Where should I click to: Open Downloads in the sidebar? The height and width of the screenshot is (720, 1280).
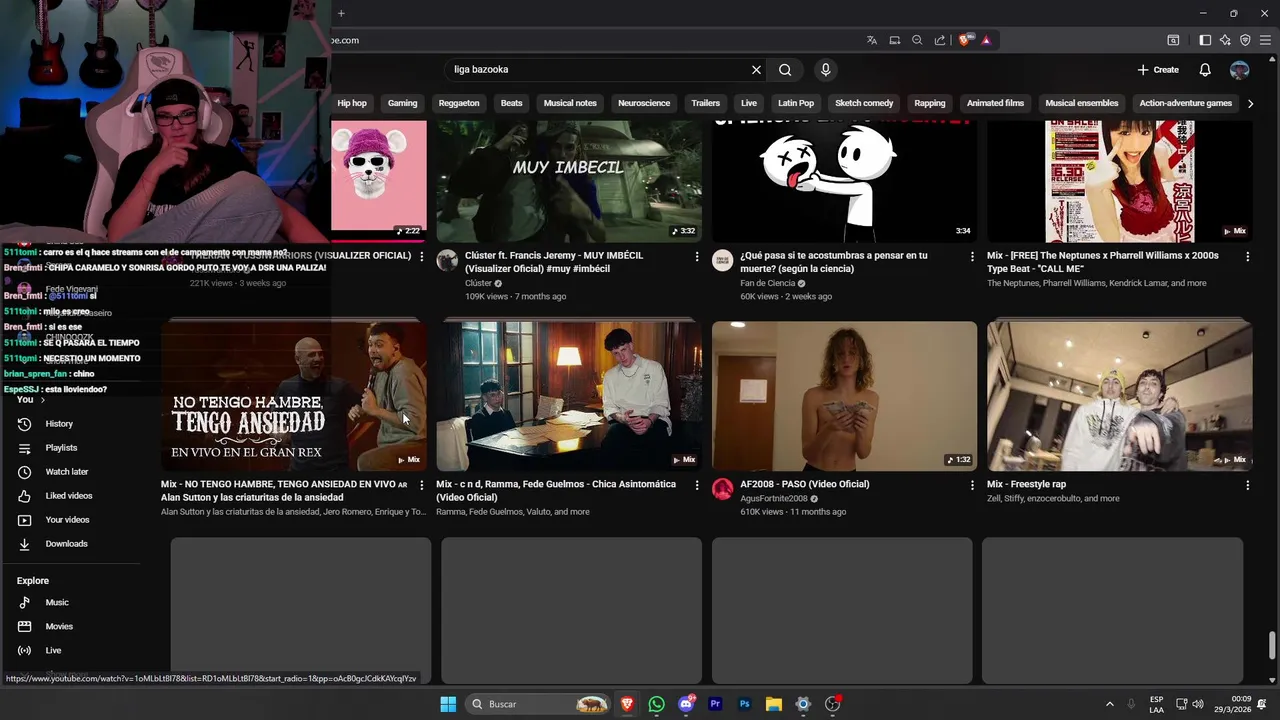coord(66,544)
